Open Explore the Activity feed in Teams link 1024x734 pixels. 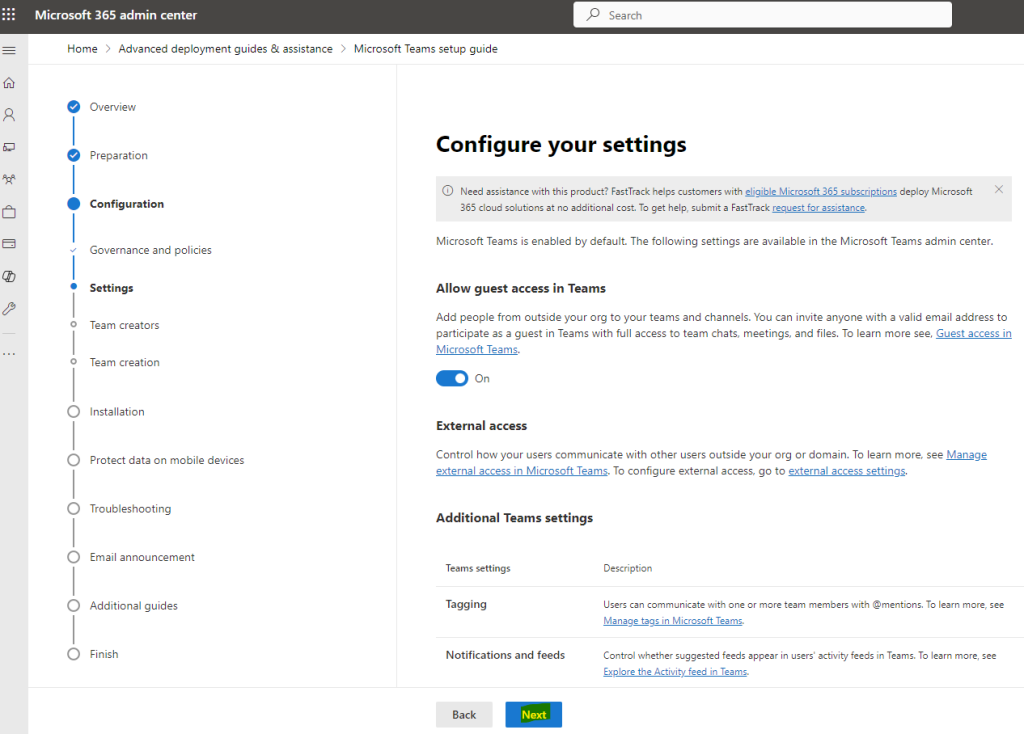675,672
